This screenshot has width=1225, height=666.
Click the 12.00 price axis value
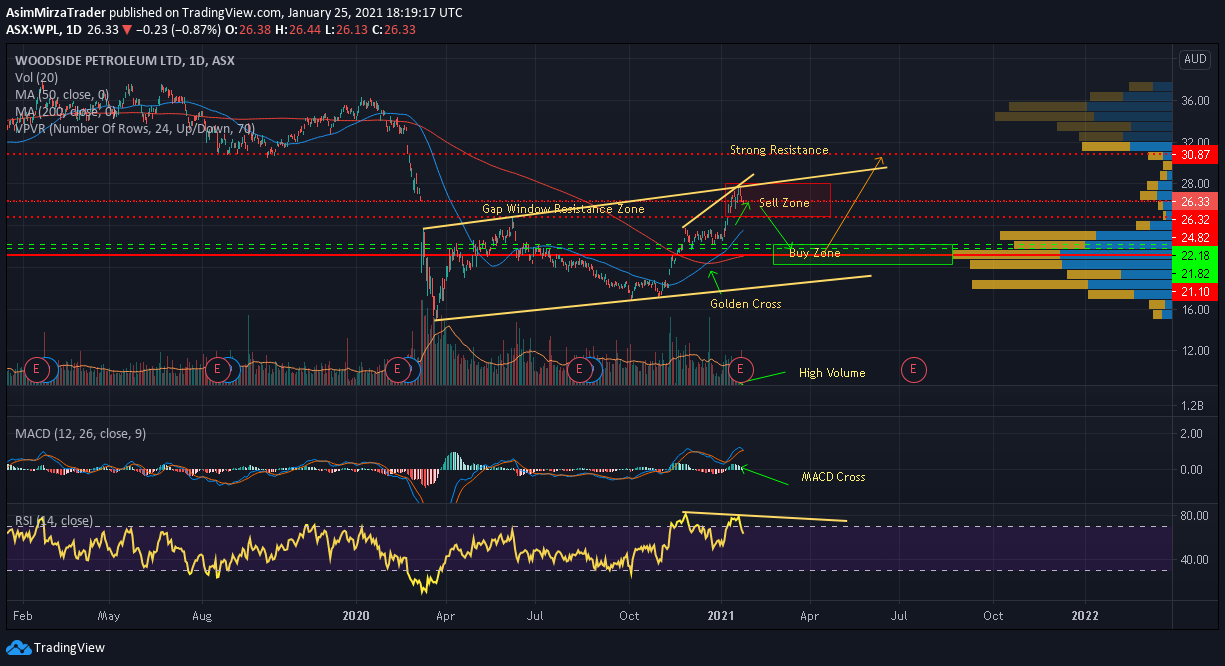tap(1195, 351)
